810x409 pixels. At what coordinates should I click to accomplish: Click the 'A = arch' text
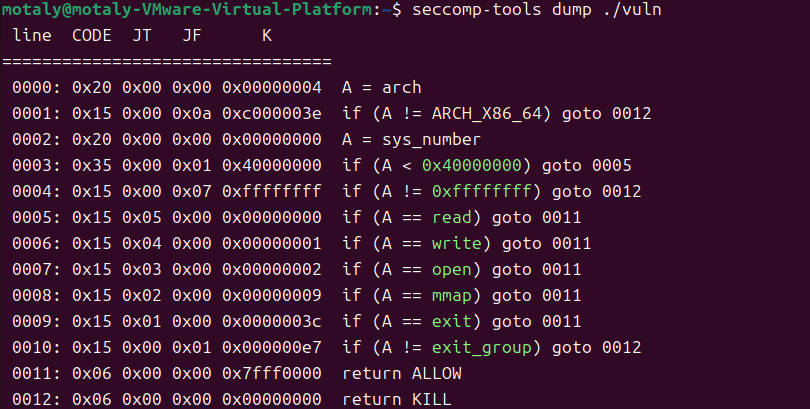[381, 88]
